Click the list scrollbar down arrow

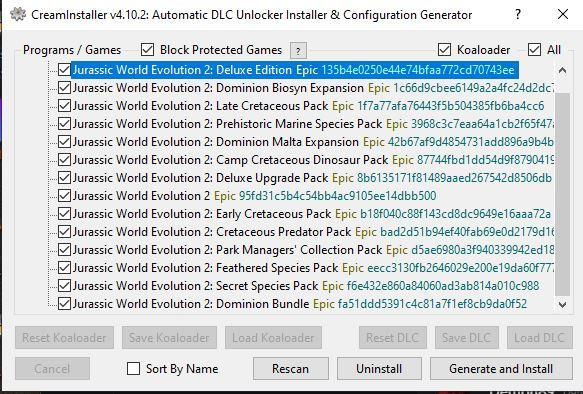coord(562,304)
